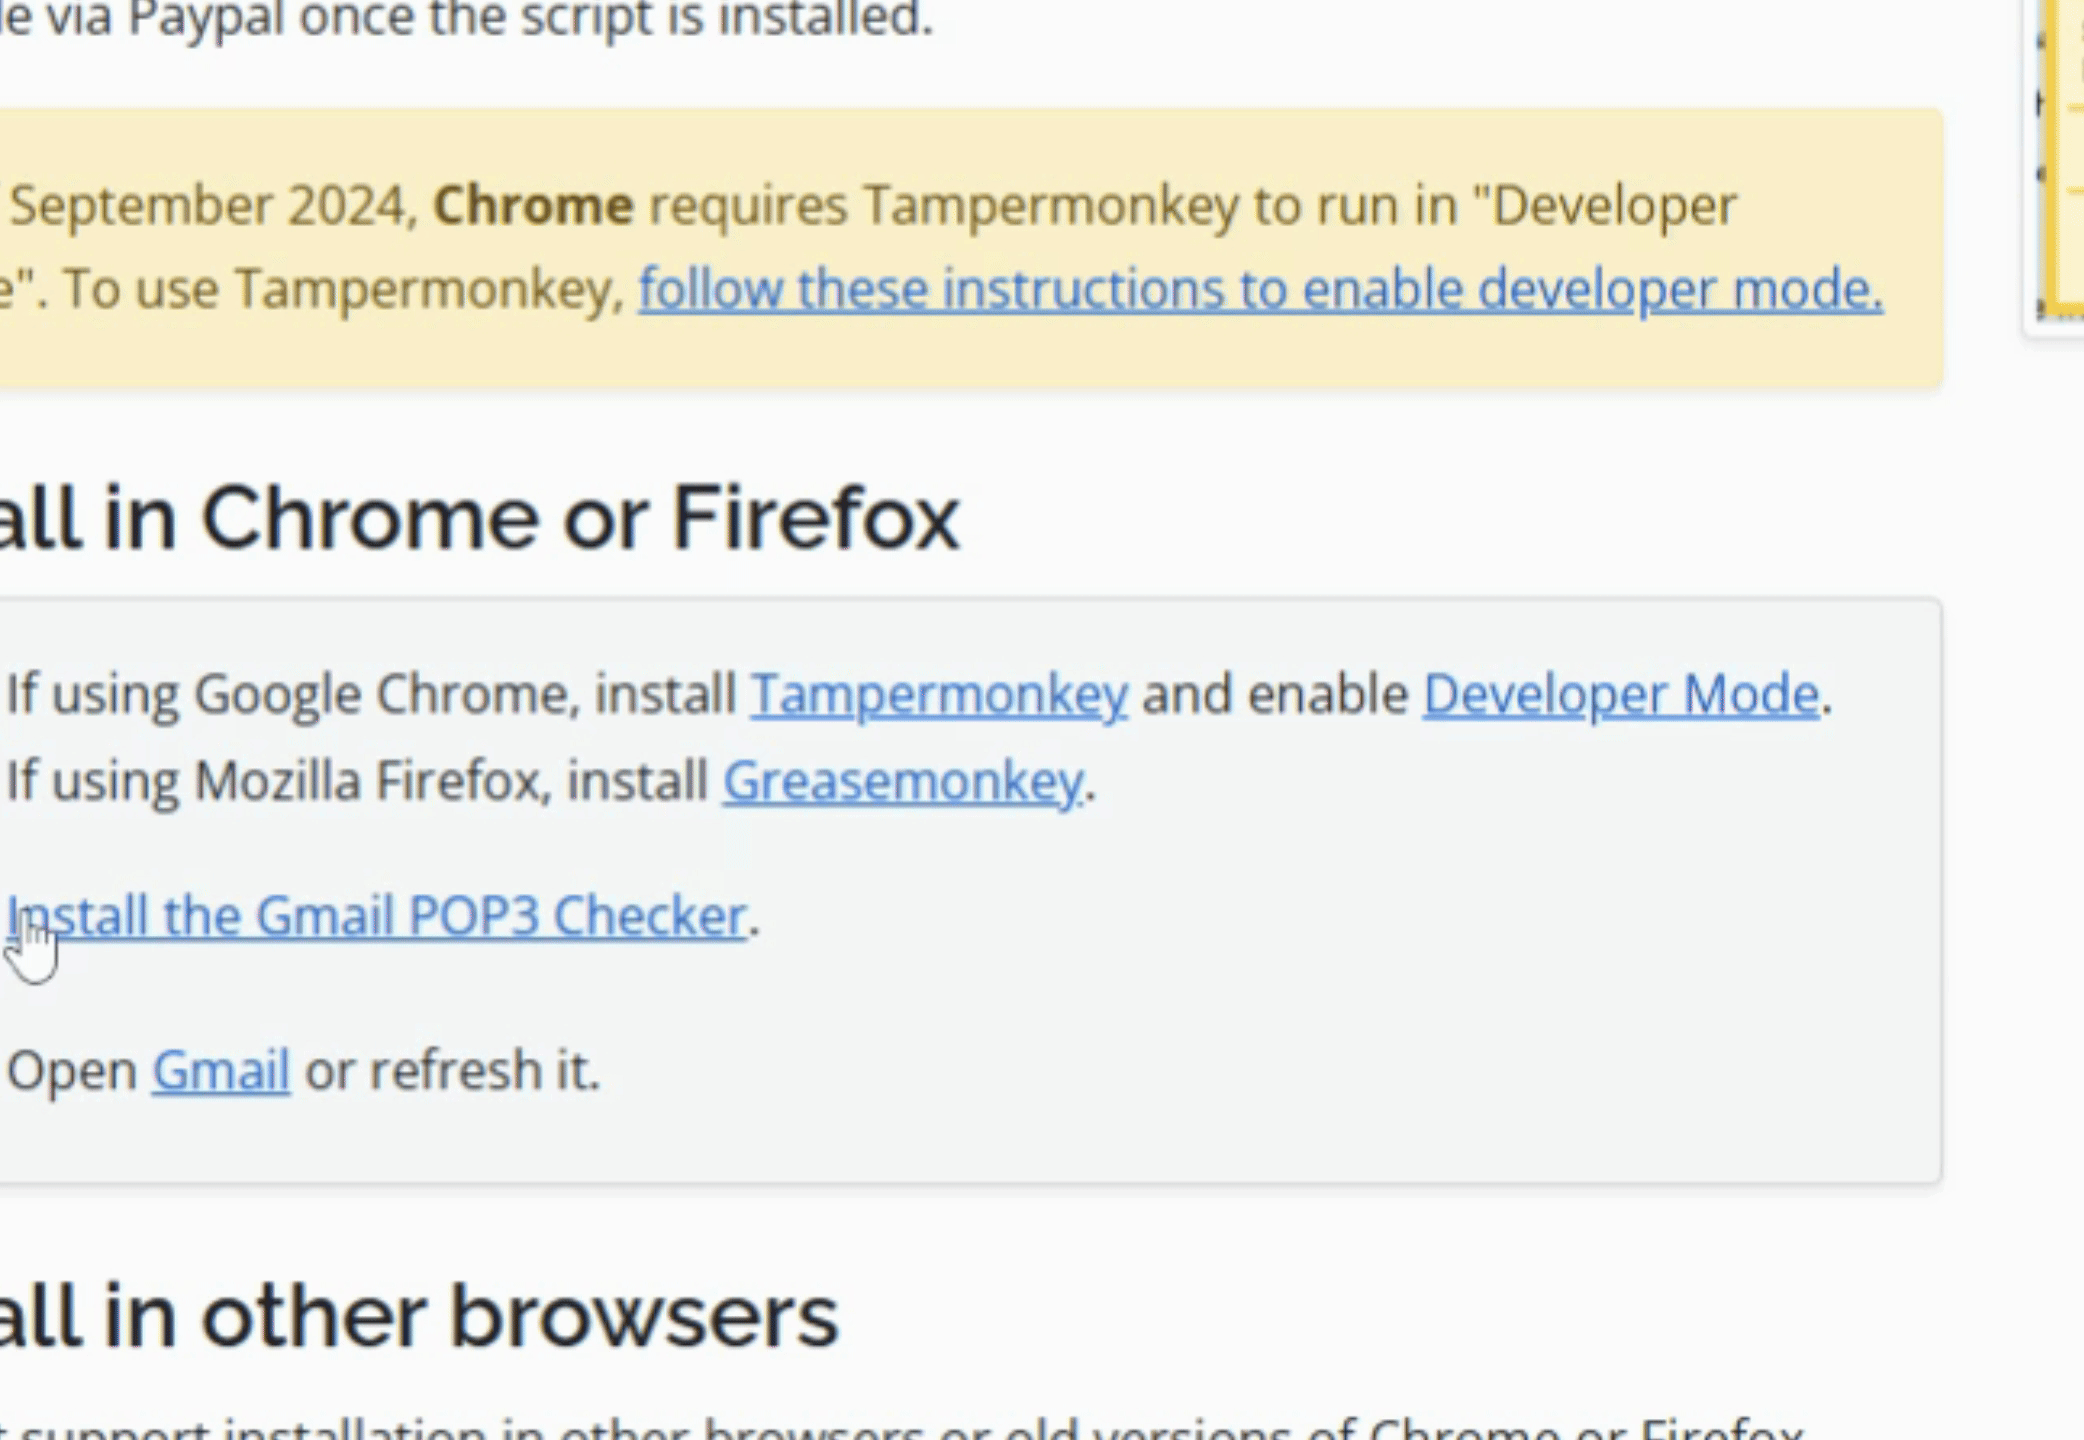Open the Greasemonkey link for Firefox
Viewport: 2084px width, 1440px height.
pyautogui.click(x=903, y=782)
